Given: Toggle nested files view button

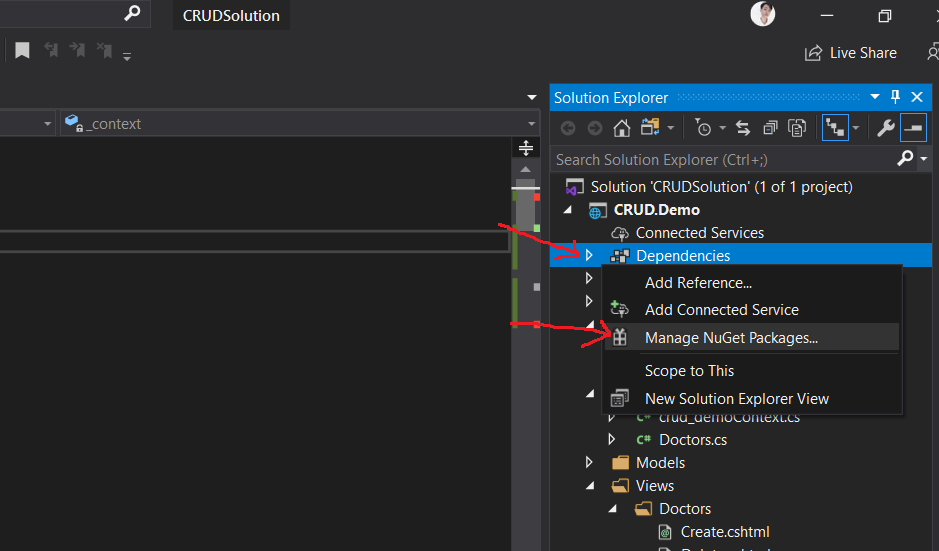Looking at the screenshot, I should pos(835,128).
